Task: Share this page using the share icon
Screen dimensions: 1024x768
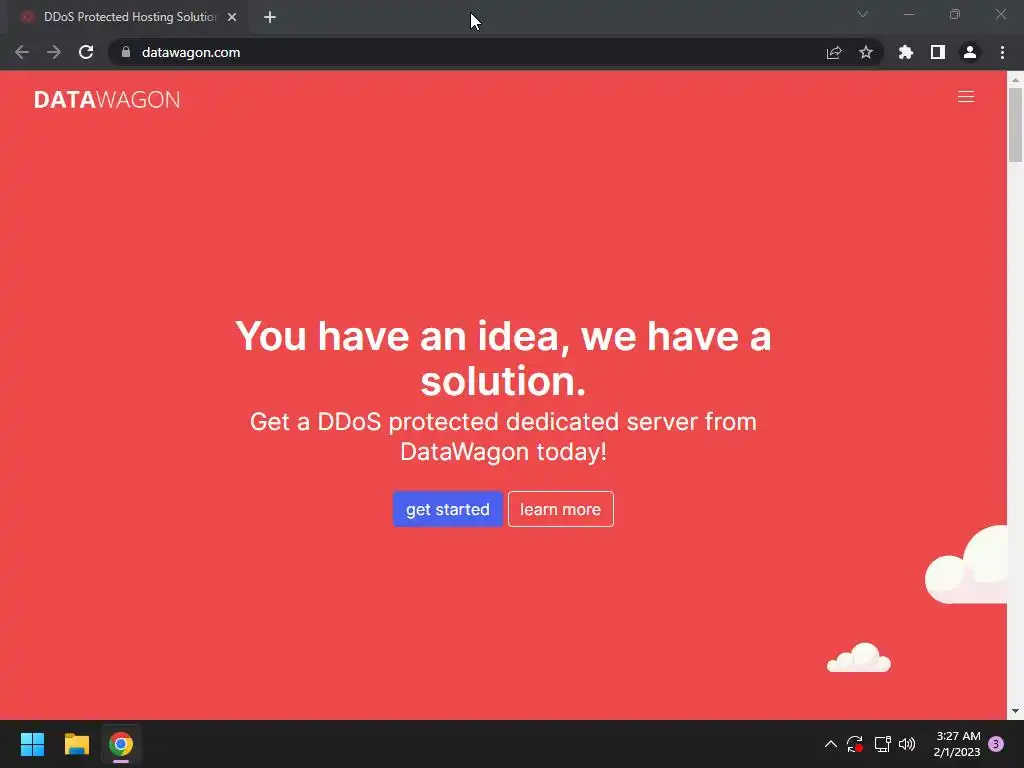Action: 834,52
